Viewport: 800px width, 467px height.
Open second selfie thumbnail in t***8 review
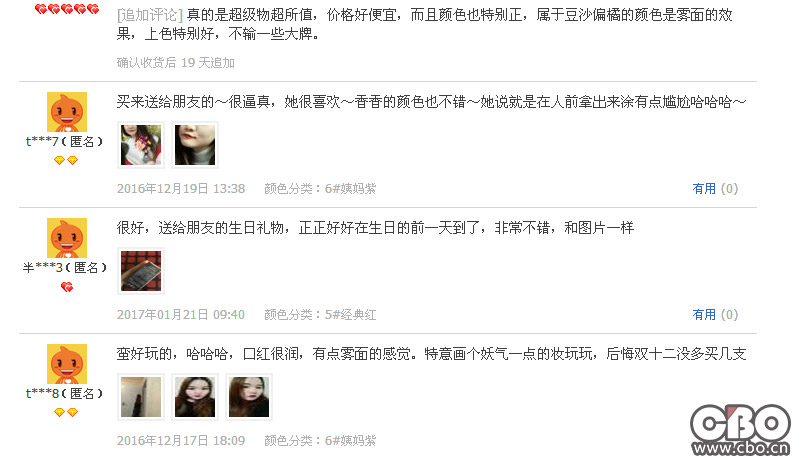pos(195,397)
